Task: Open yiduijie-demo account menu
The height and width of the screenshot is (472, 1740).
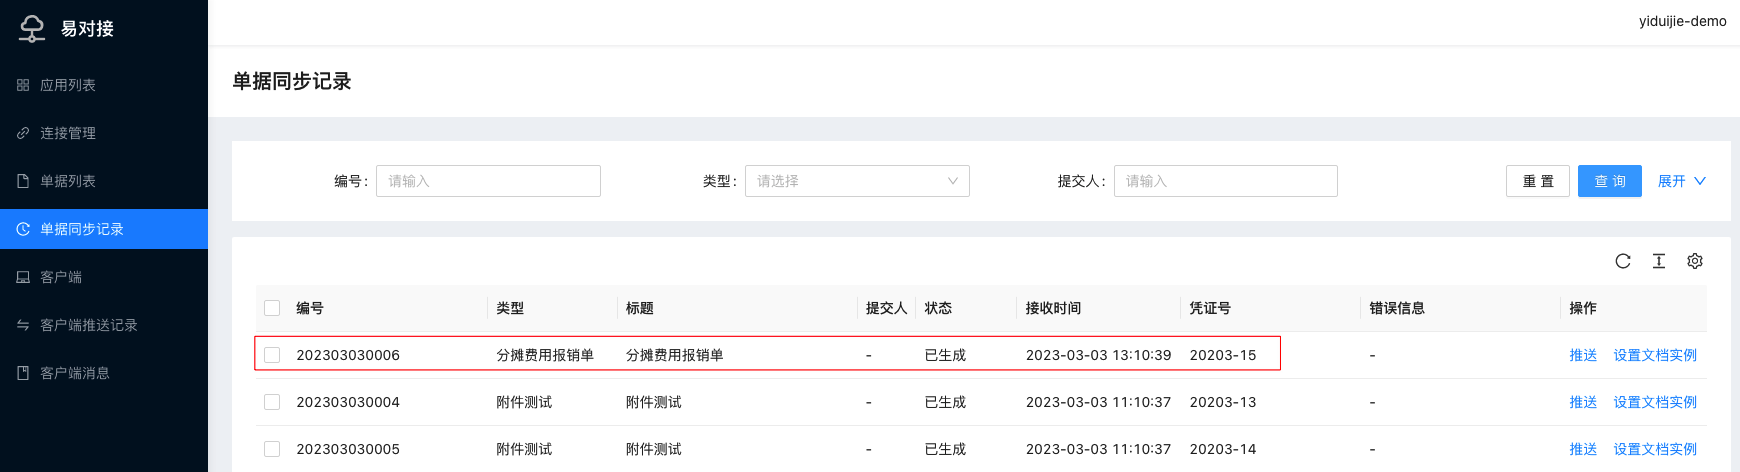Action: [x=1682, y=21]
